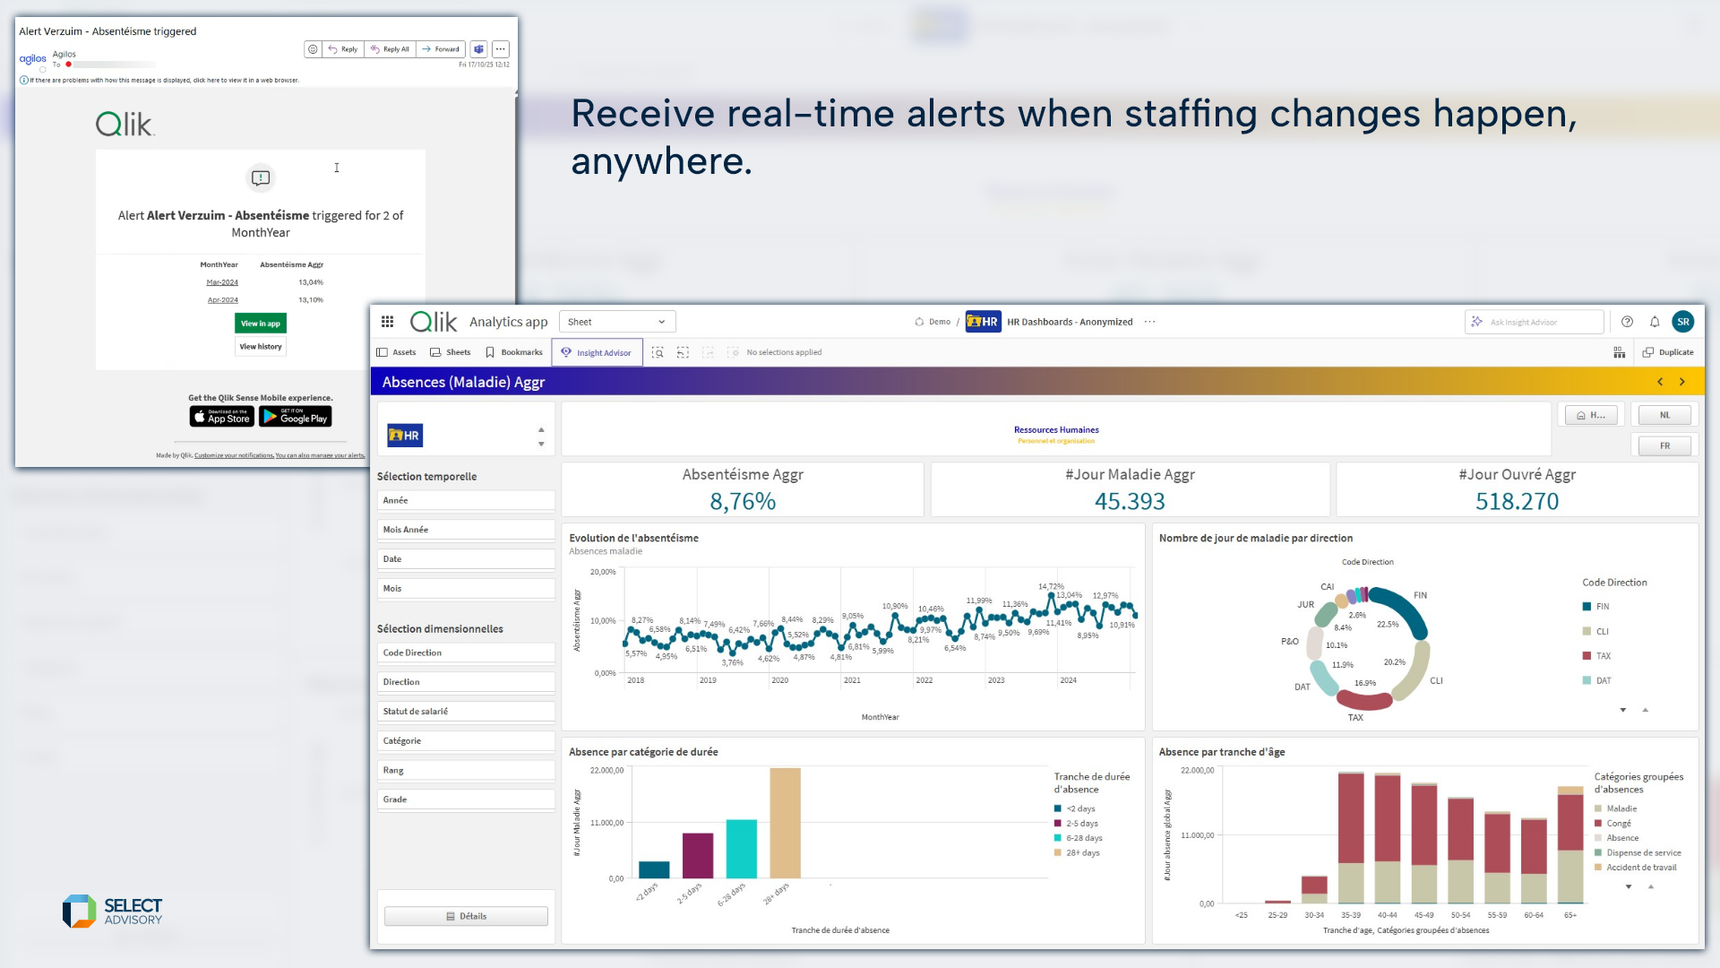Click the Teams icon in the email toolbar
This screenshot has height=968, width=1720.
(479, 49)
